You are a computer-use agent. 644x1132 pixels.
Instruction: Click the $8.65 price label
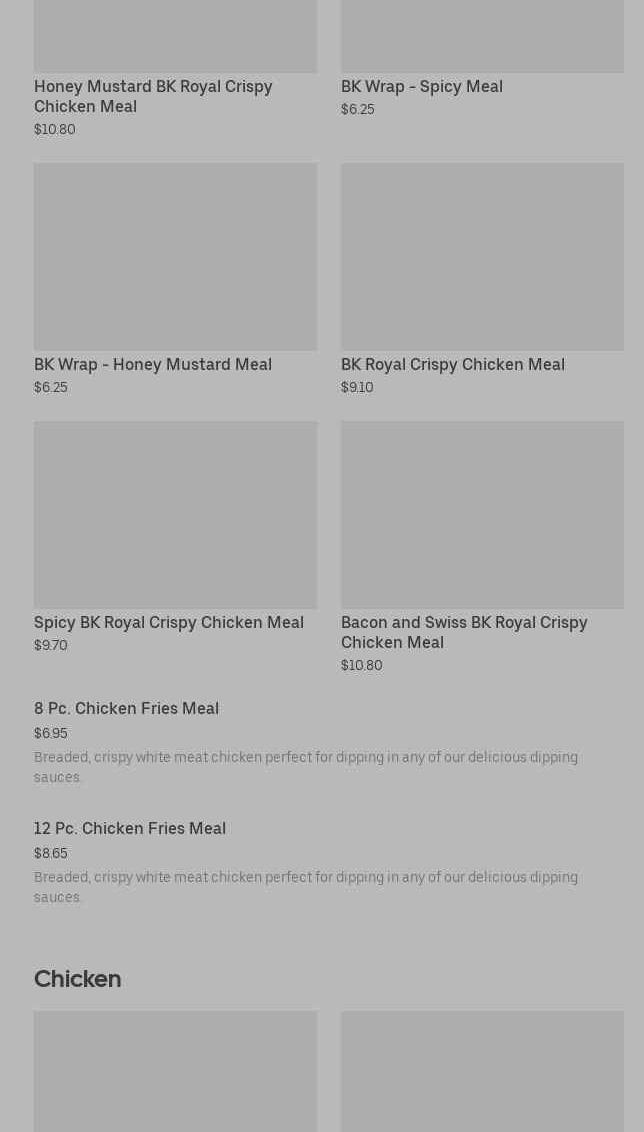[51, 853]
